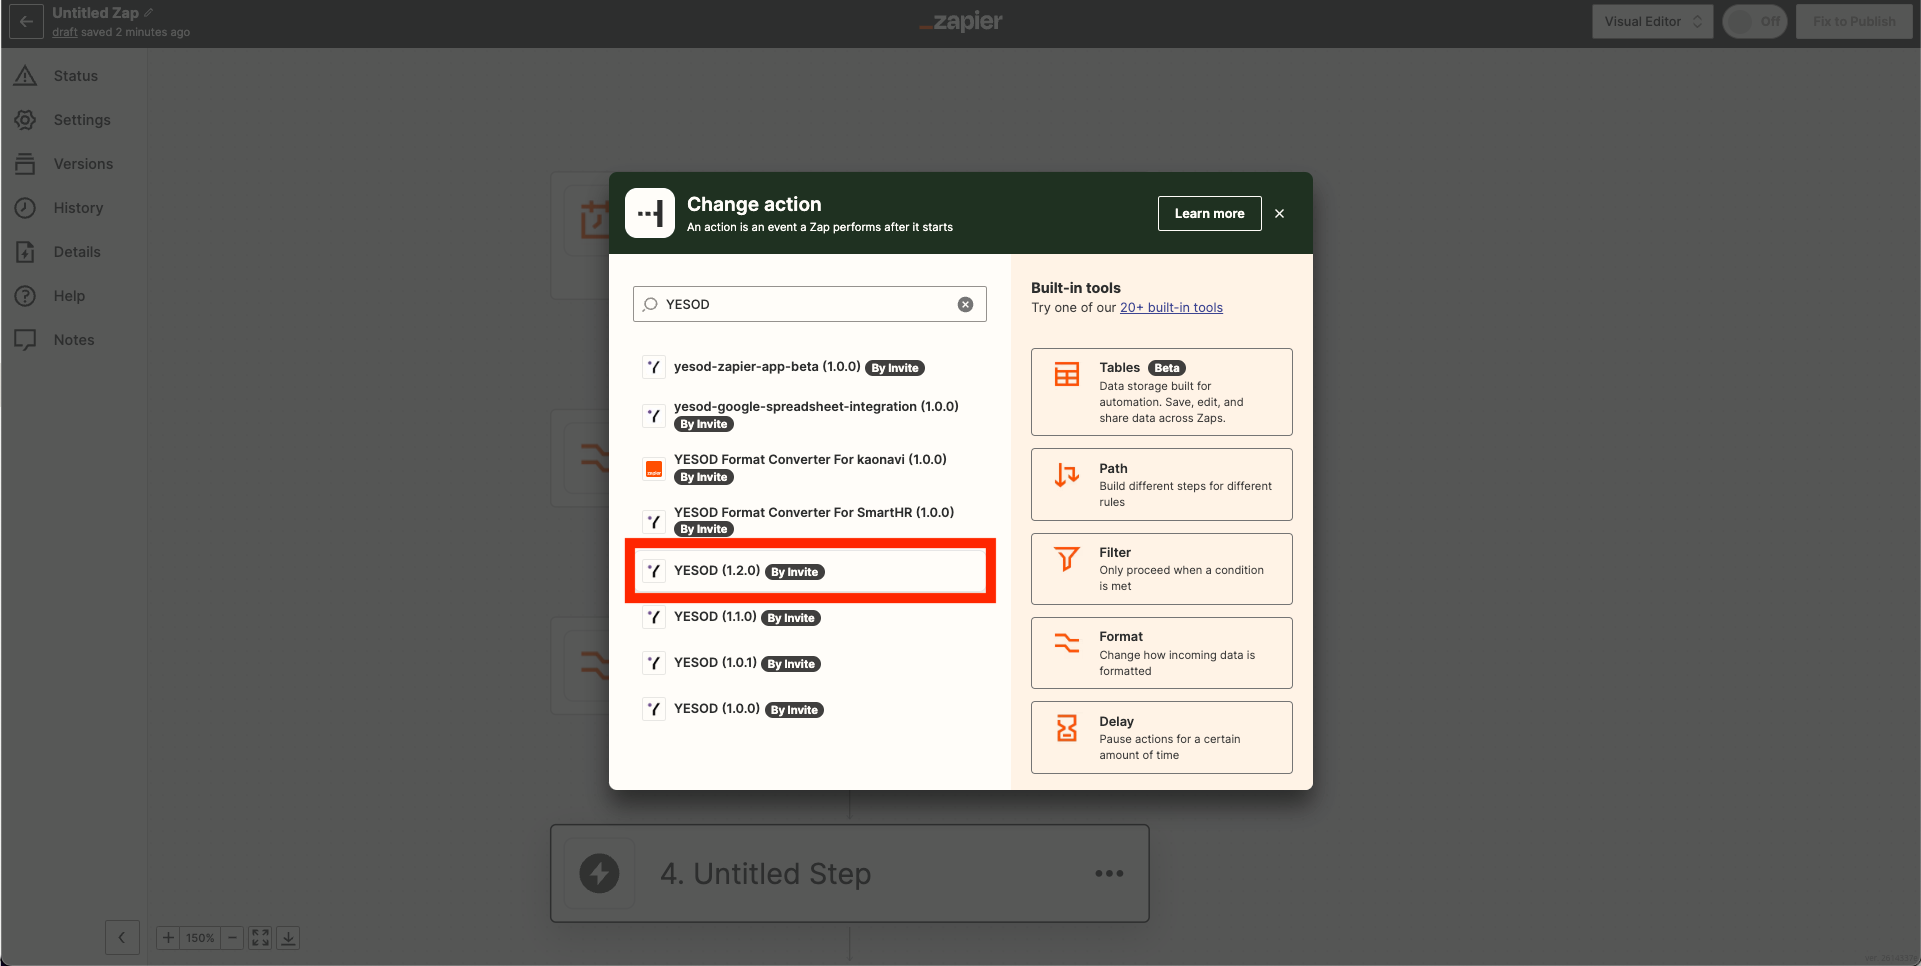Select YESOD (1.1.0) app

point(809,617)
